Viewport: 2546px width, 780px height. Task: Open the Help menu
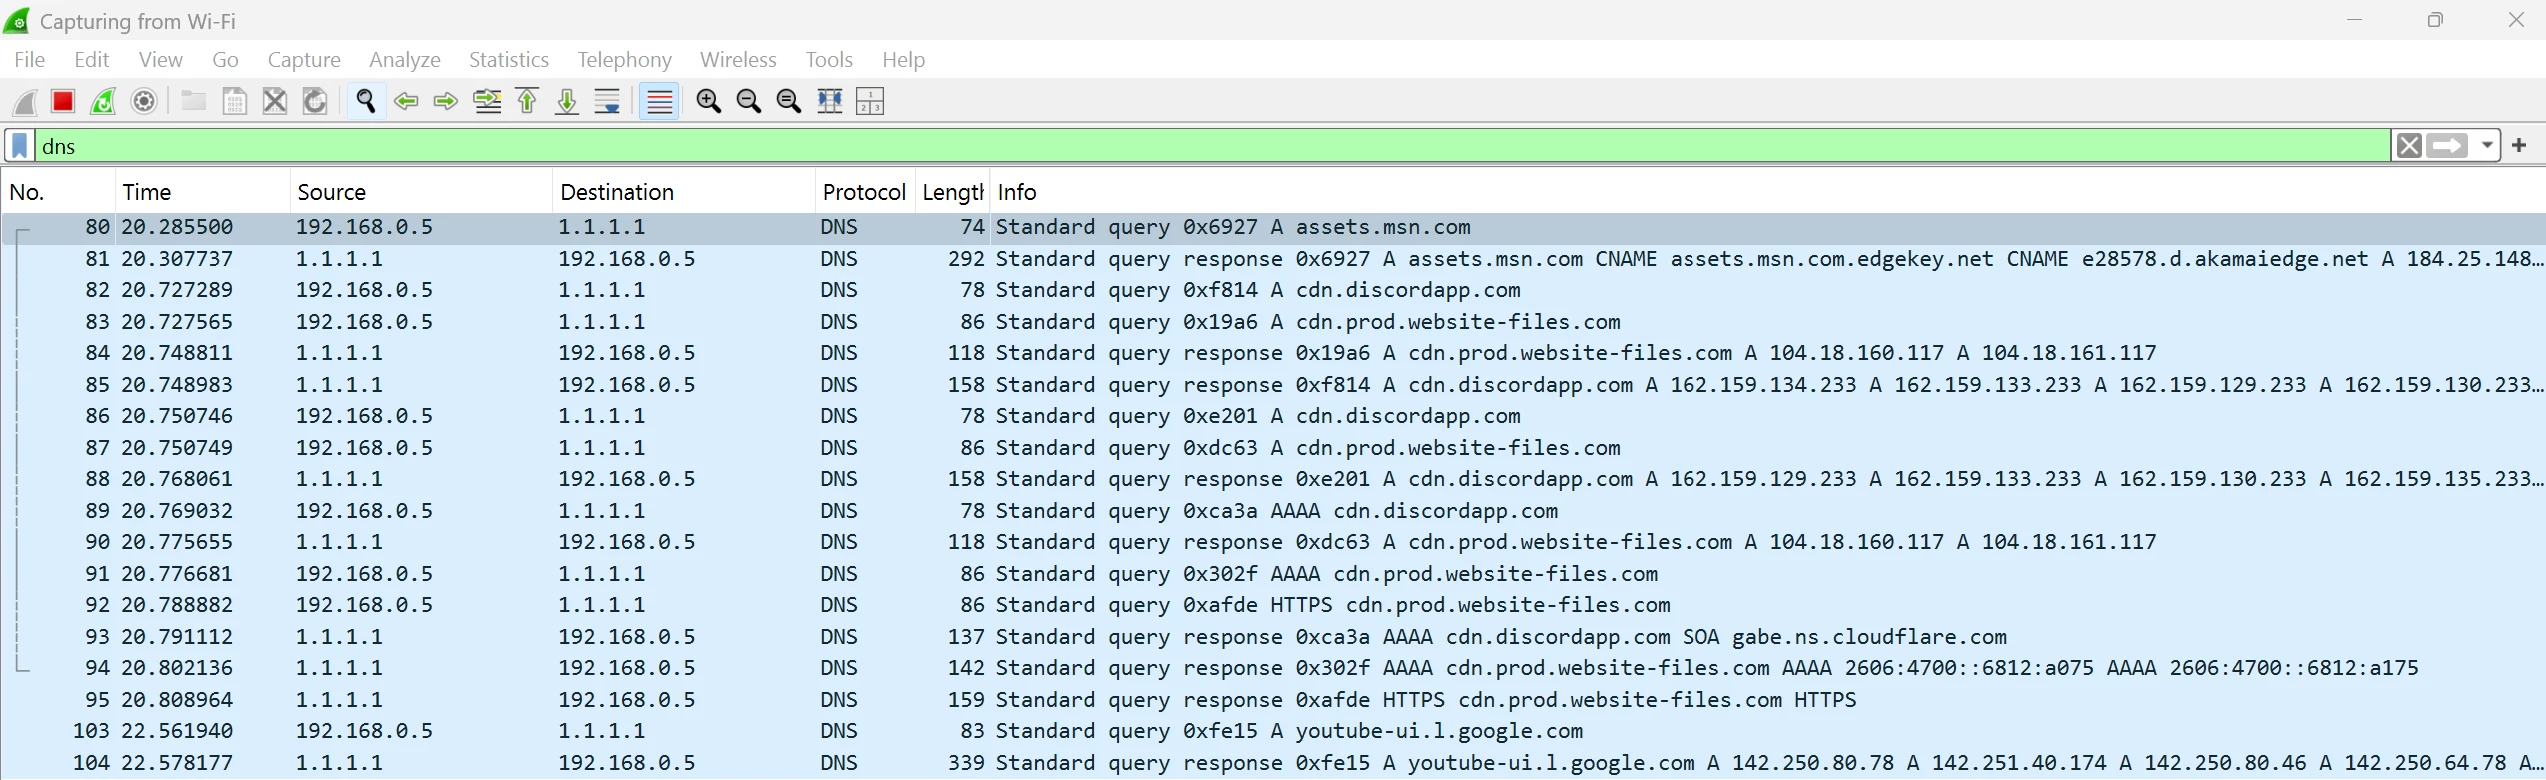(x=903, y=60)
